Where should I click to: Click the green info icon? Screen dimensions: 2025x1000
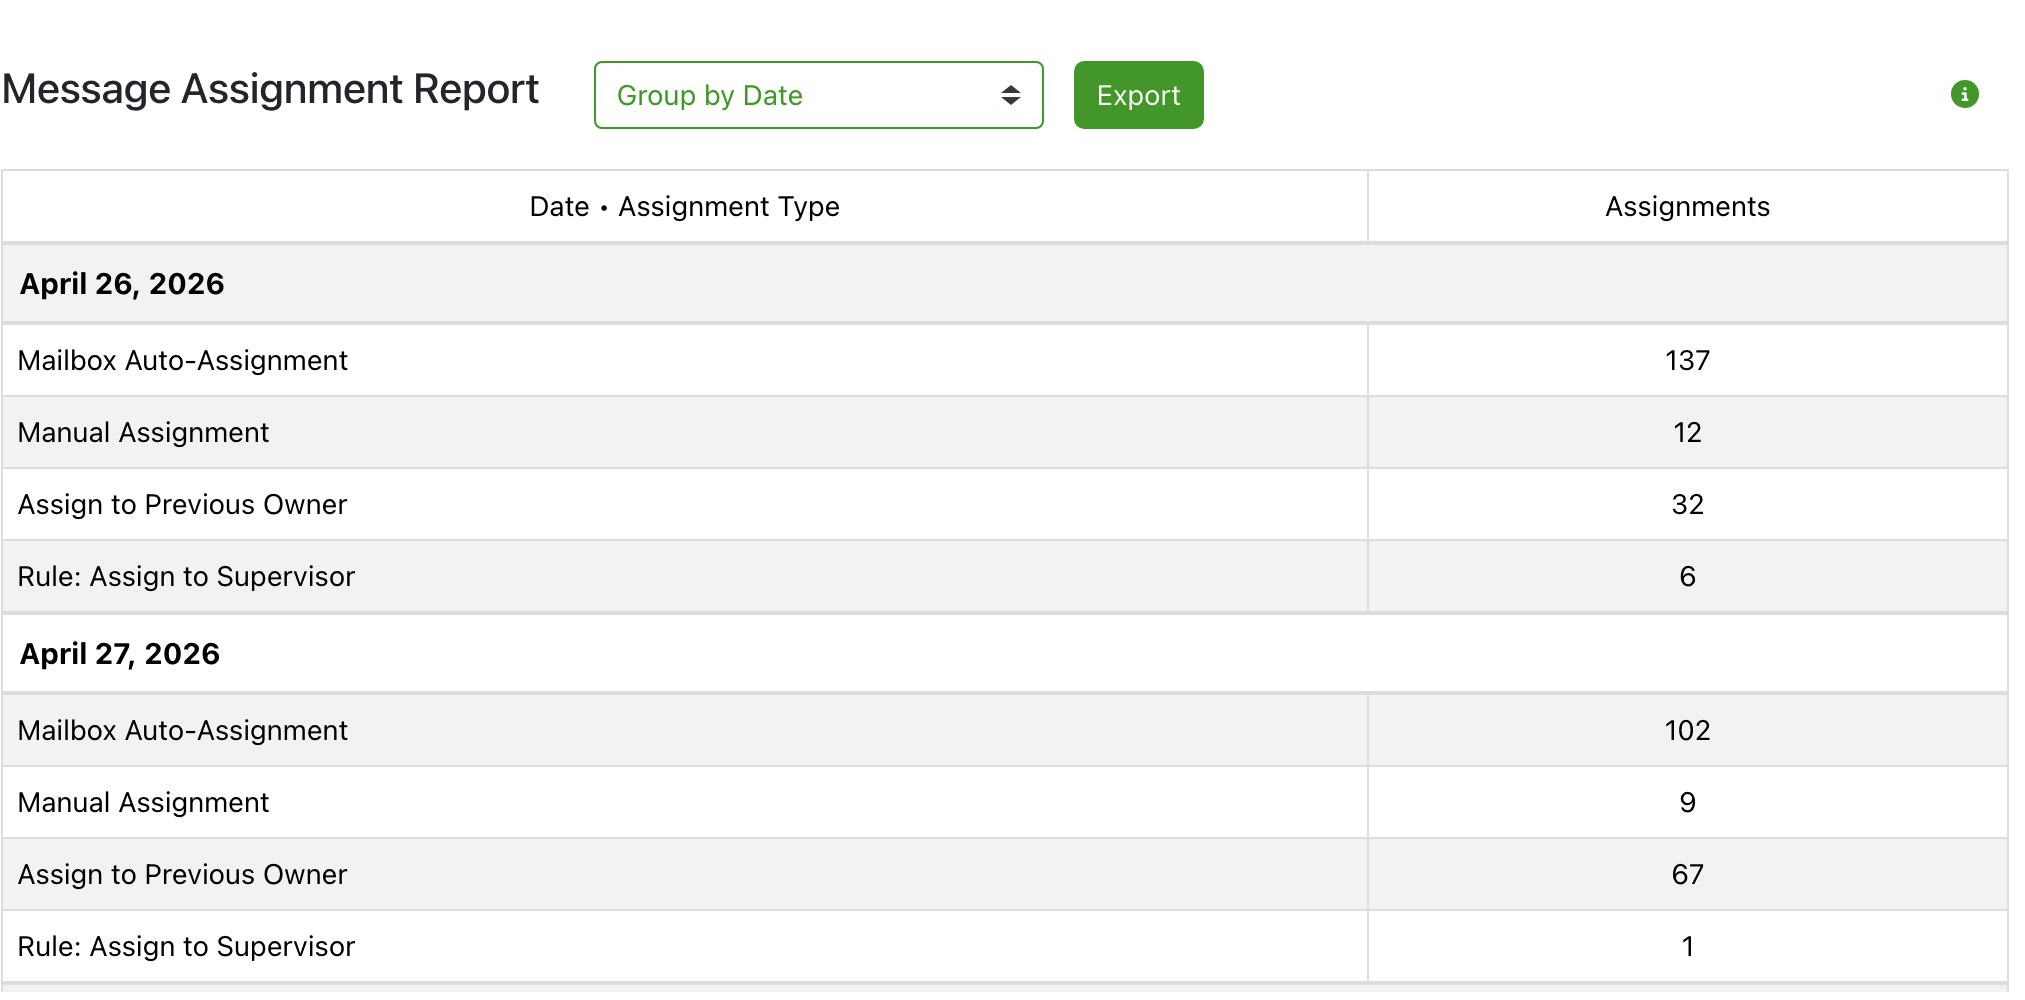[1964, 94]
